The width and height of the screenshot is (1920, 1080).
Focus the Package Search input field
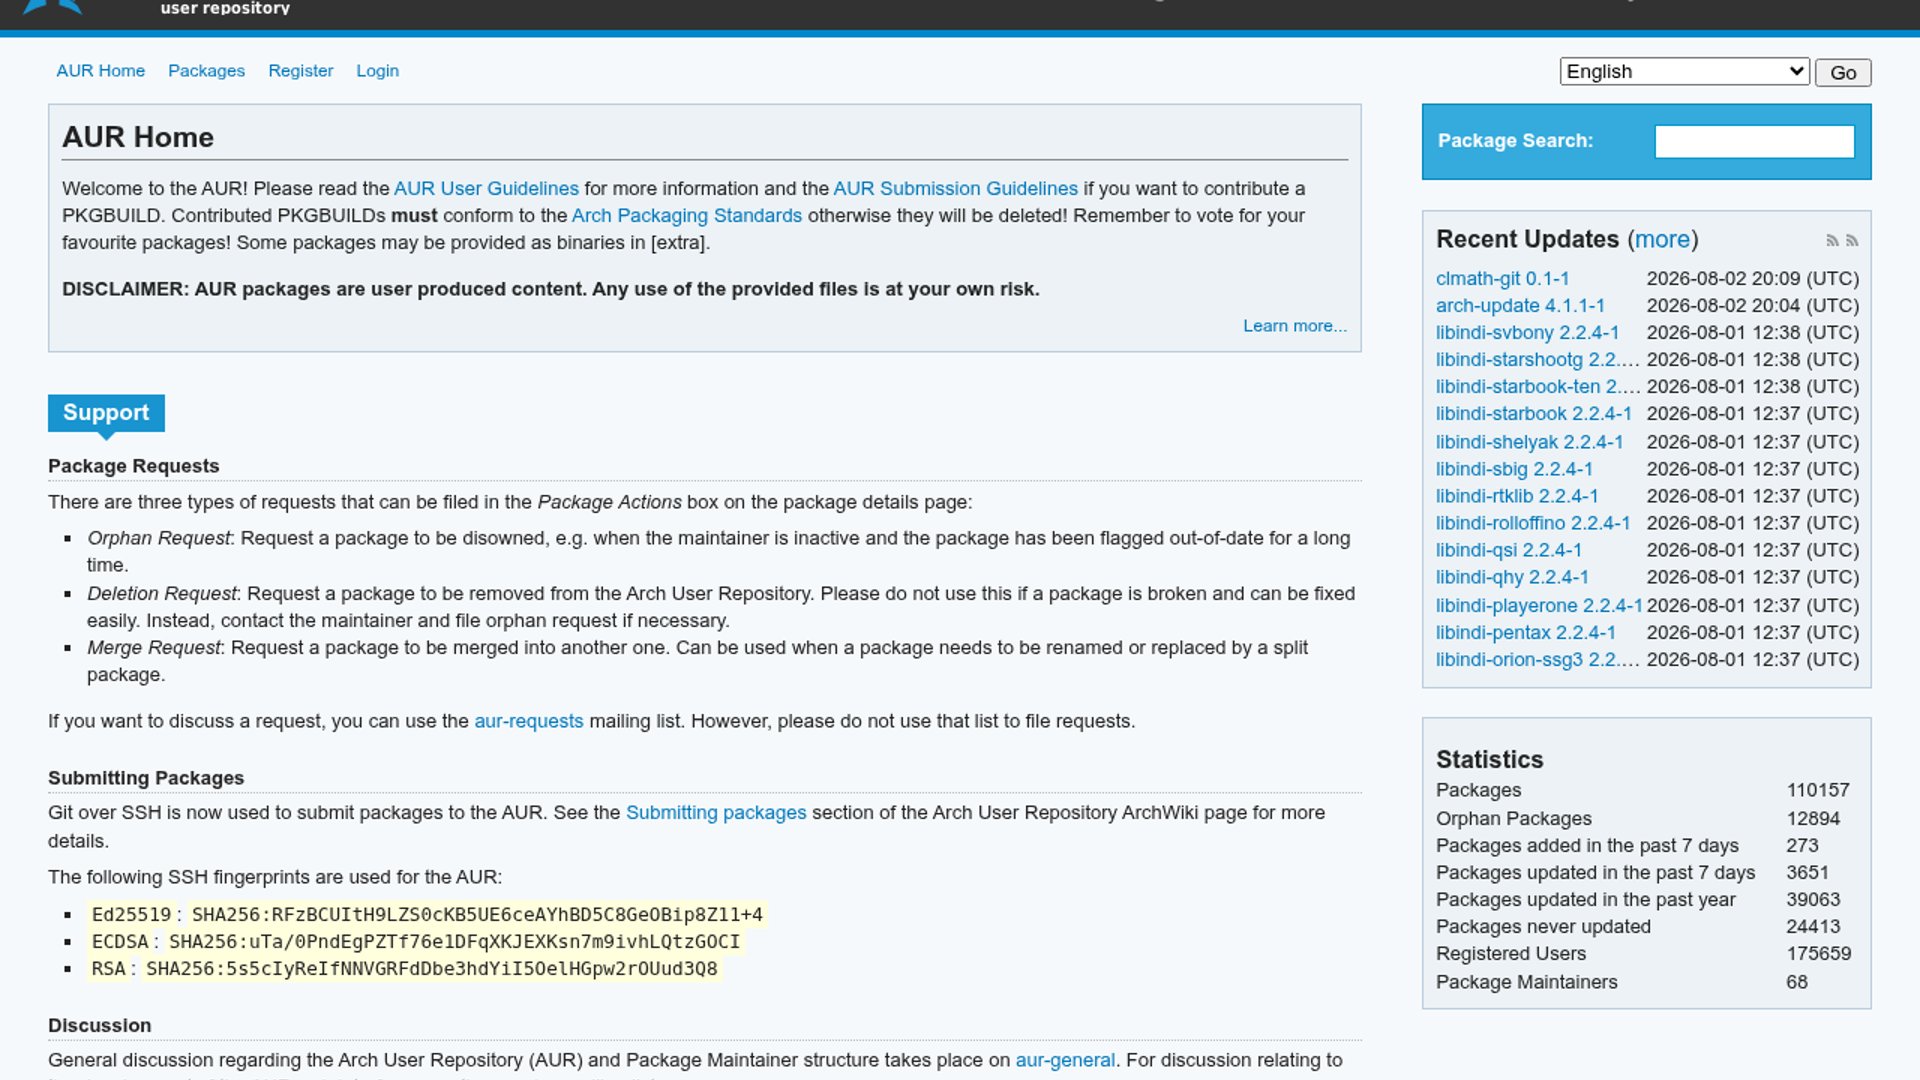click(x=1754, y=141)
